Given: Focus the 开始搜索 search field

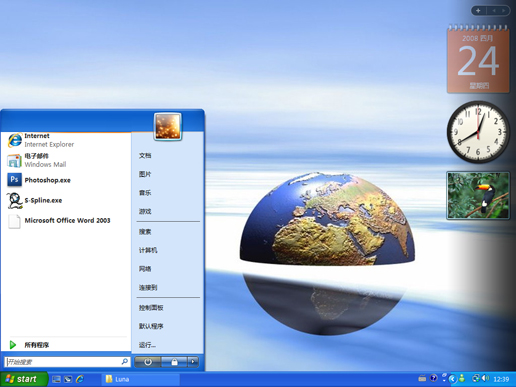Looking at the screenshot, I should point(67,362).
